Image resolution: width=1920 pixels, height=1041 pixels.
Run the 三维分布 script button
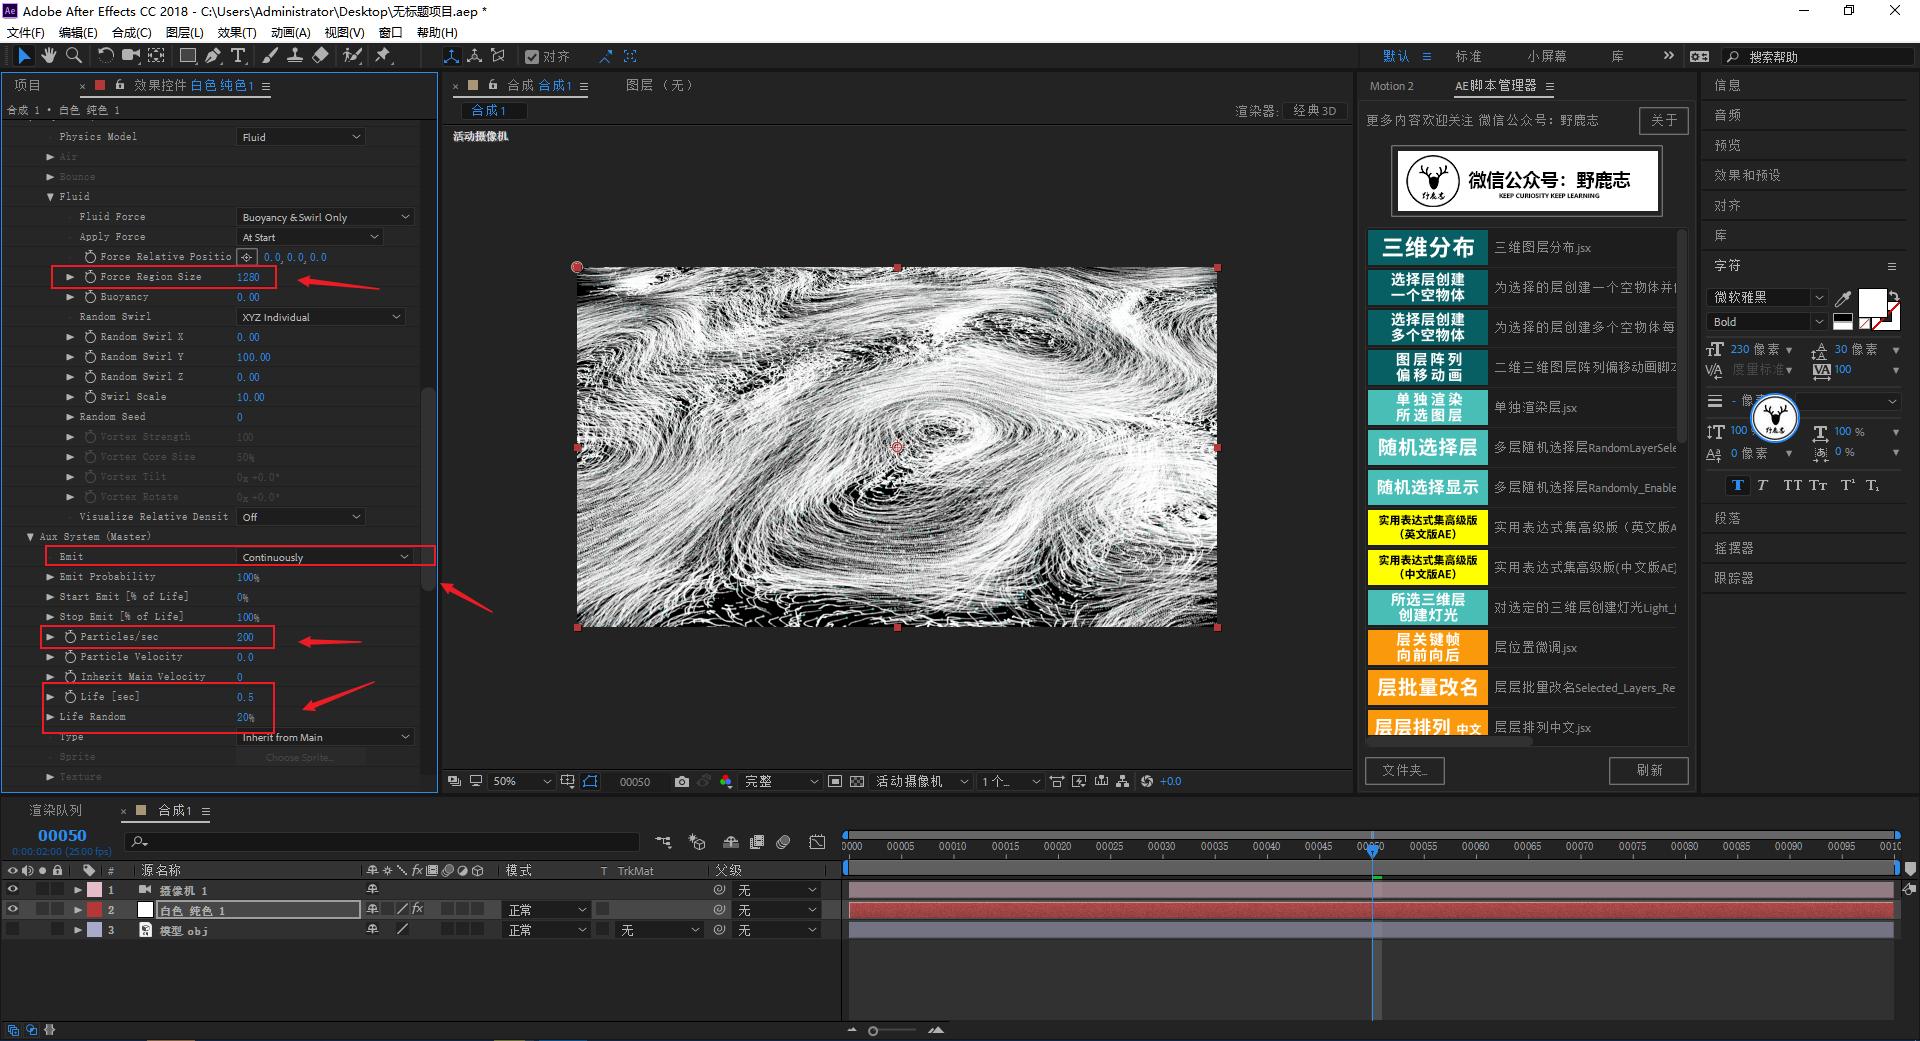point(1427,247)
